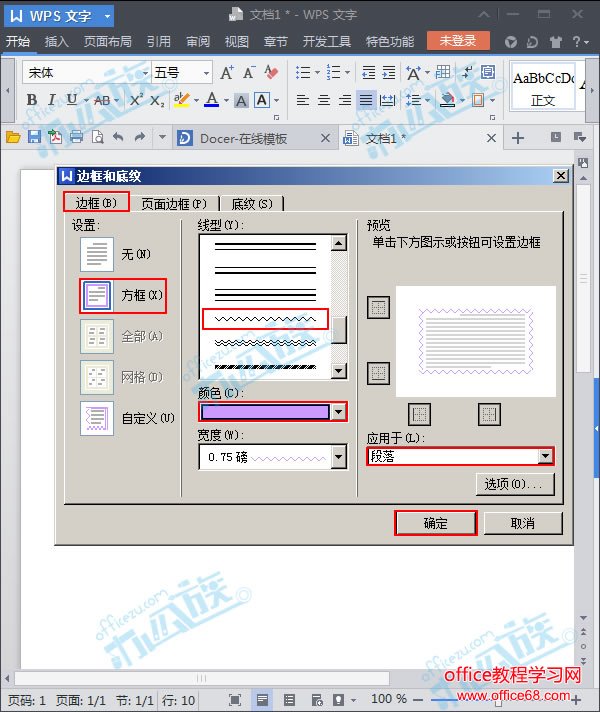
Task: Click zoom out minus on zoom slider
Action: (x=418, y=700)
